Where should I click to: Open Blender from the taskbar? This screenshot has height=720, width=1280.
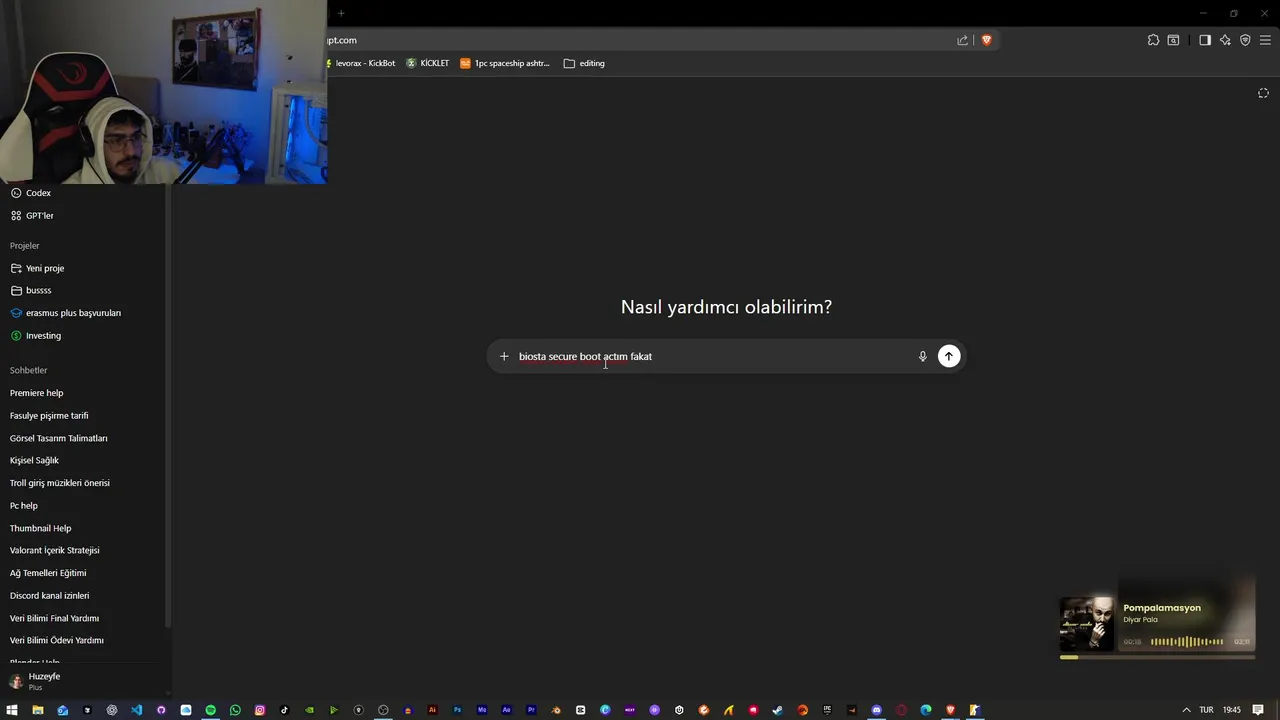click(556, 710)
